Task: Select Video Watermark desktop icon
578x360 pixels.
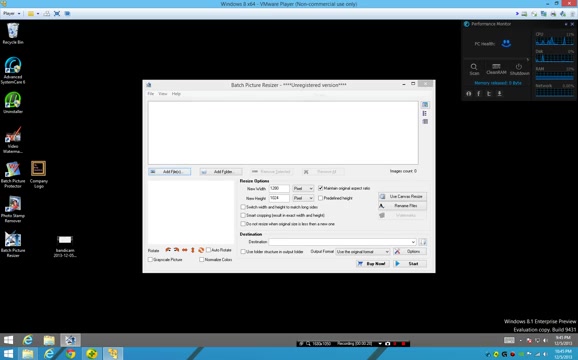Action: pos(13,140)
